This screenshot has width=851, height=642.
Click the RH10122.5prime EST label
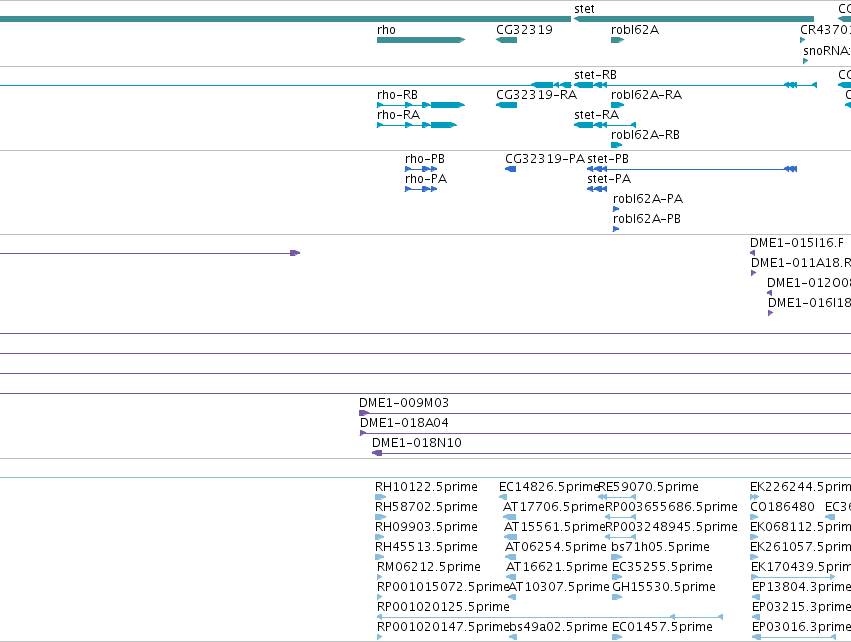pyautogui.click(x=426, y=487)
